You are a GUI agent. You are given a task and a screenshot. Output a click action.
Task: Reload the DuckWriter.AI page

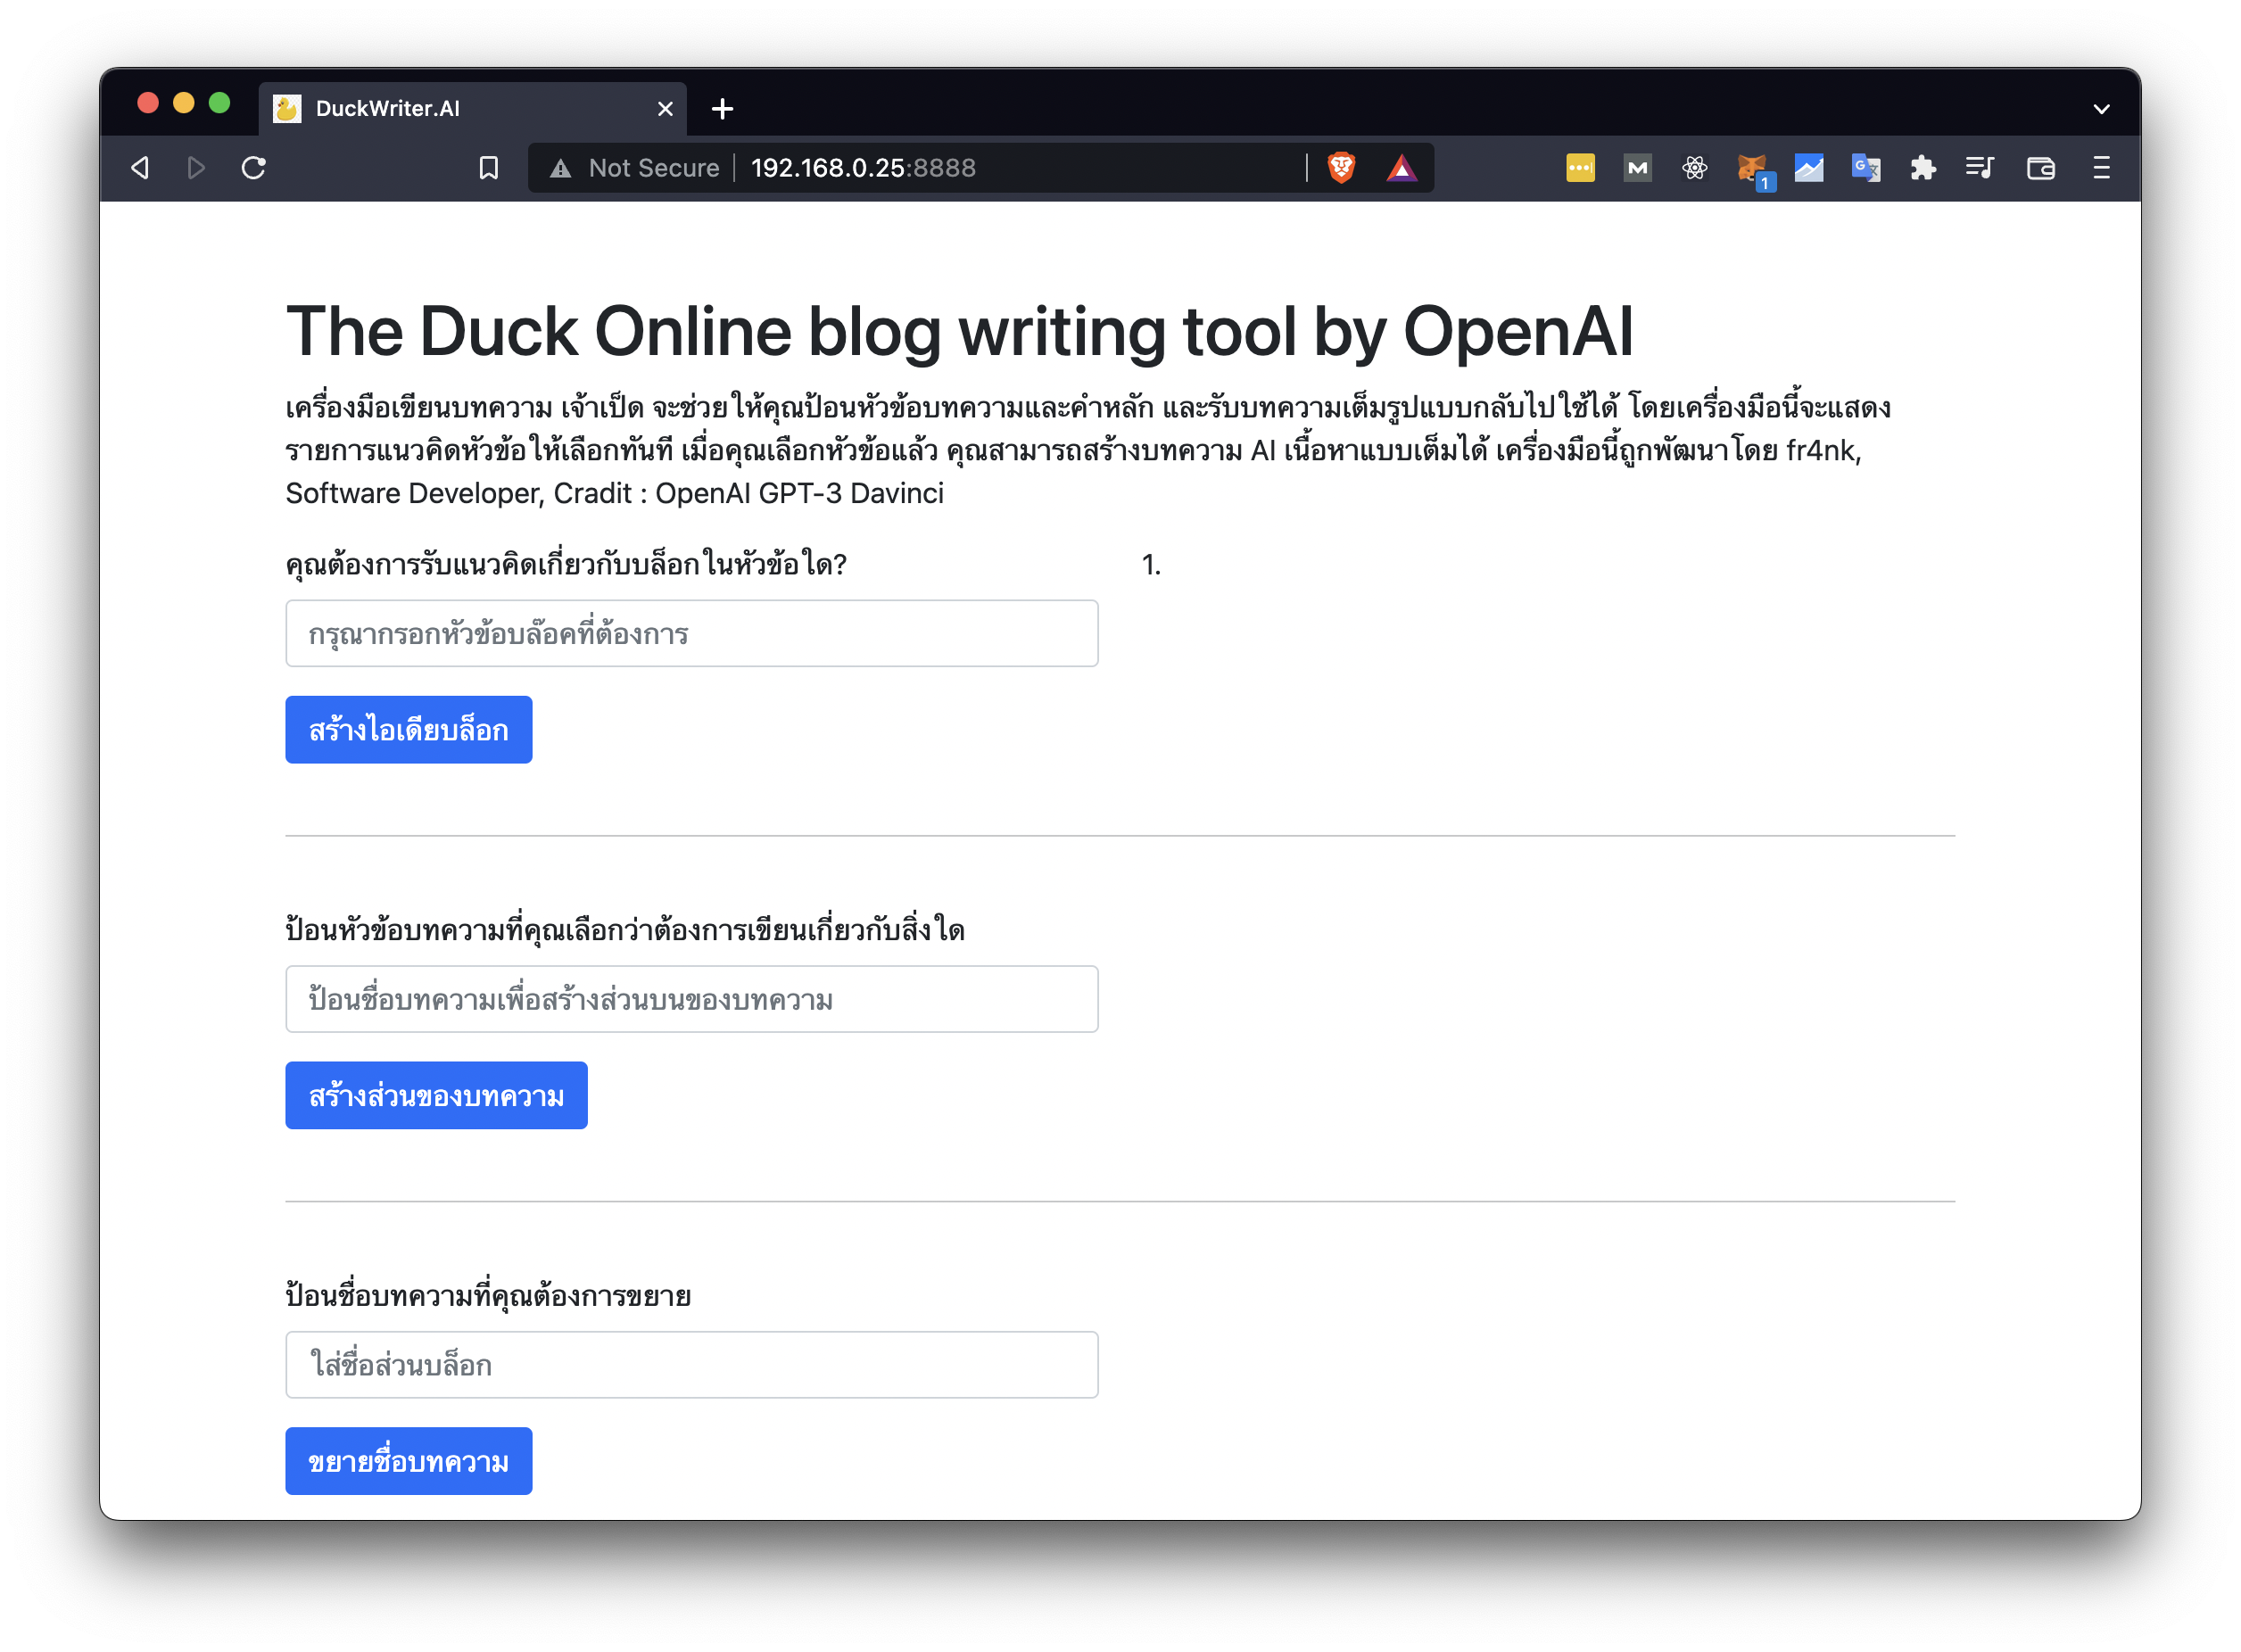point(253,168)
